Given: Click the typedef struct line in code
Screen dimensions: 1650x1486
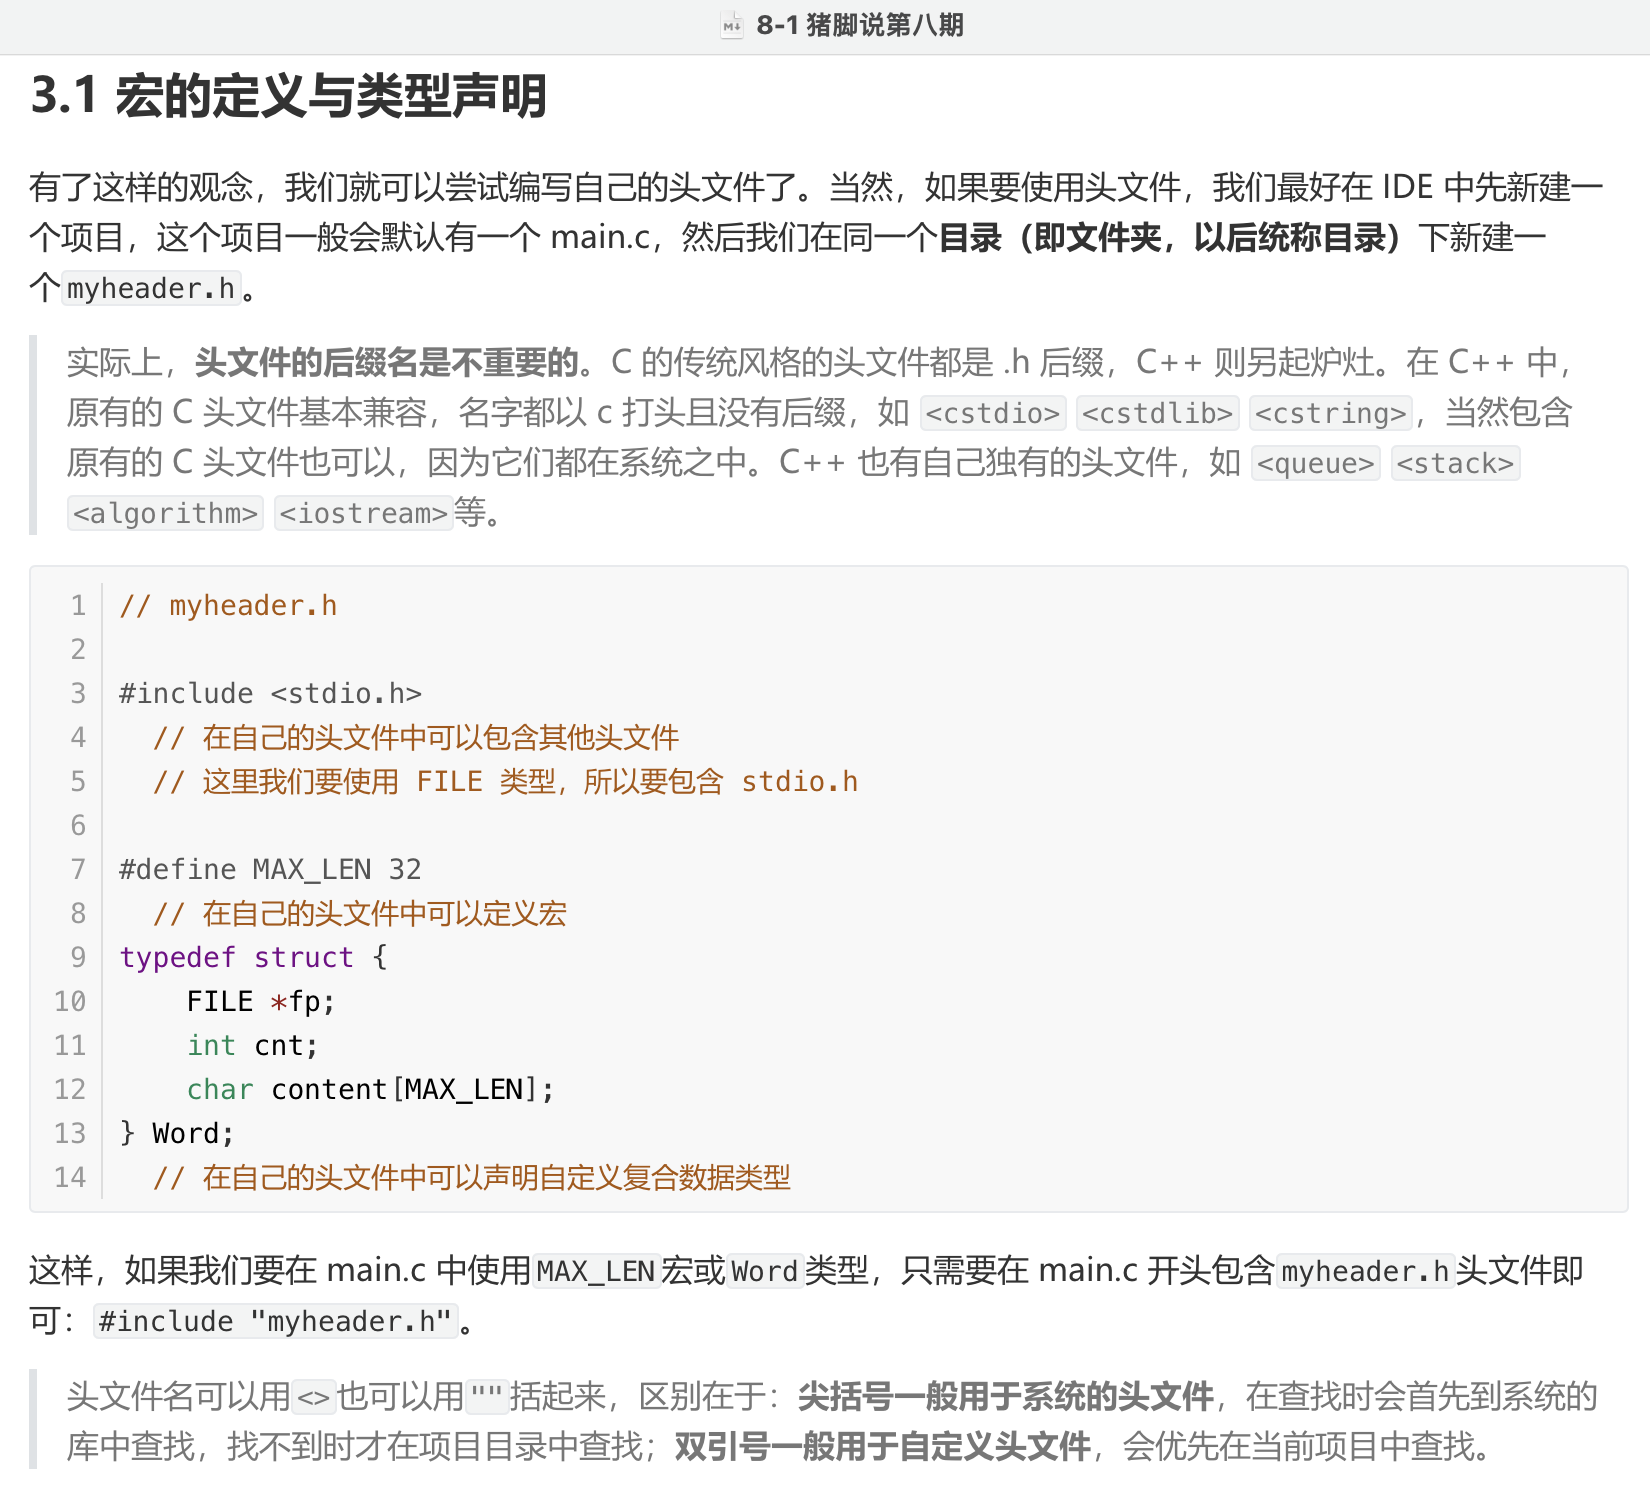Looking at the screenshot, I should pyautogui.click(x=252, y=958).
